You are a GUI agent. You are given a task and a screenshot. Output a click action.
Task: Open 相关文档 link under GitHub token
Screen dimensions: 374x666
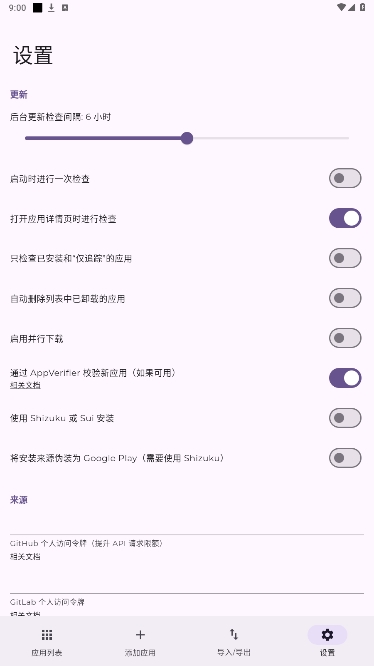(25, 556)
